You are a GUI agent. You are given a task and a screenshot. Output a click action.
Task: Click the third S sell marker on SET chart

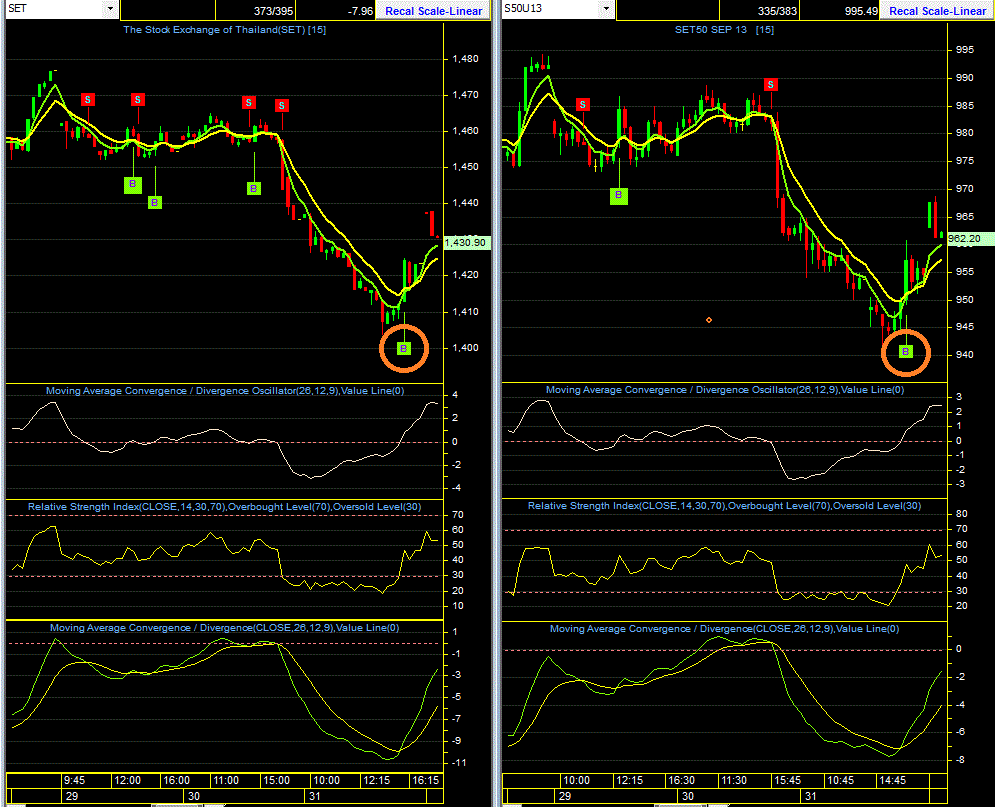(249, 102)
